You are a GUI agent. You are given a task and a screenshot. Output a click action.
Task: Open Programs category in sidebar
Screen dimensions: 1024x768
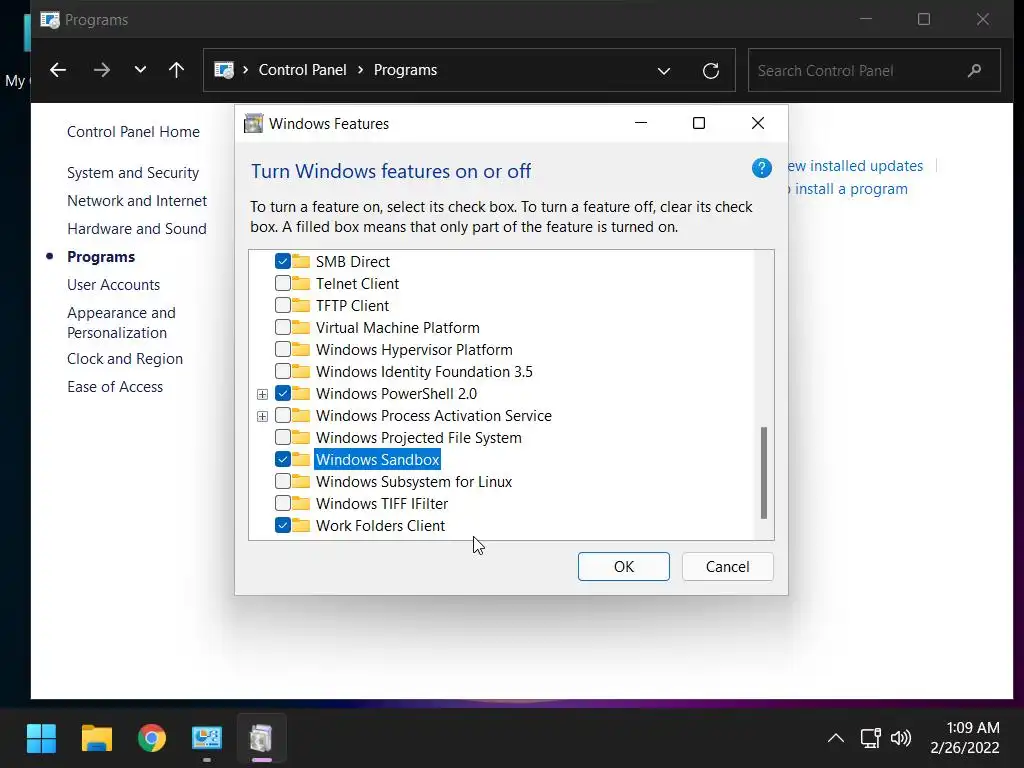click(x=101, y=257)
